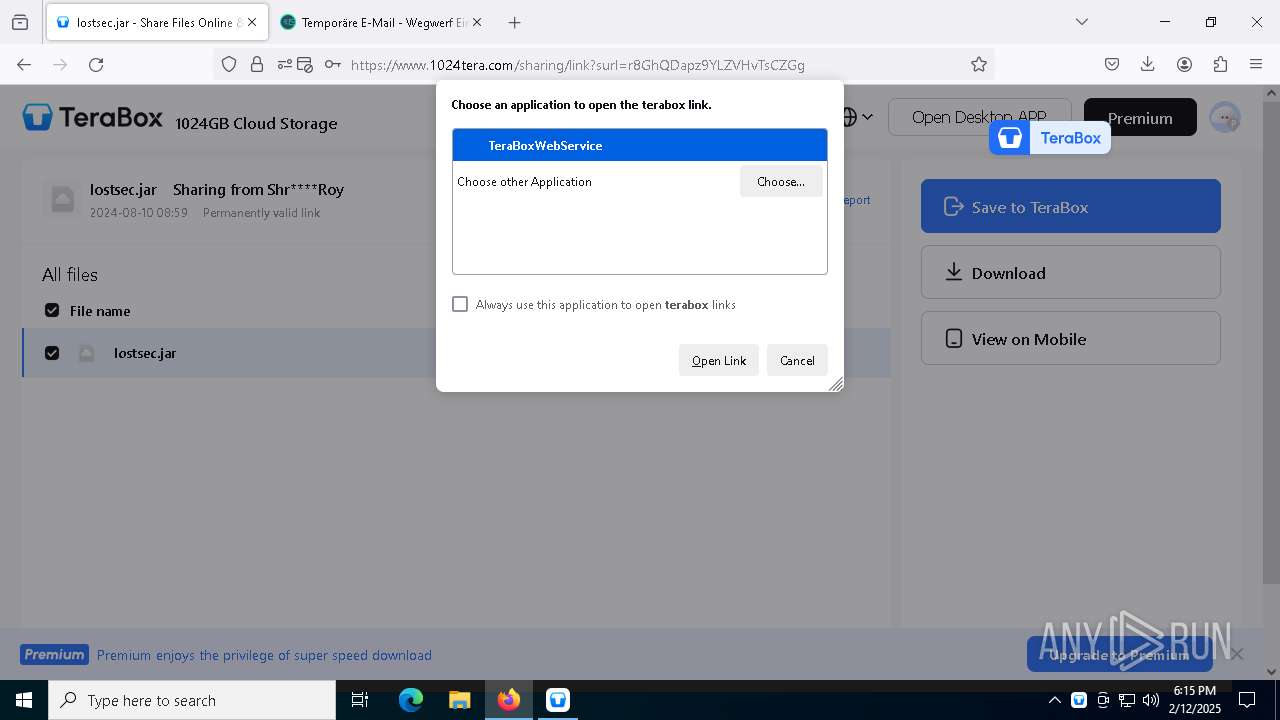Click the Report link
This screenshot has height=720, width=1280.
pyautogui.click(x=856, y=200)
